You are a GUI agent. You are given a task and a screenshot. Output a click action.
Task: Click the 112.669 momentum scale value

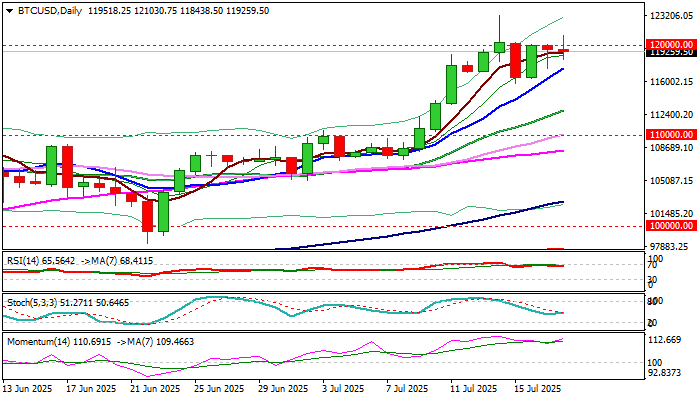[x=665, y=340]
